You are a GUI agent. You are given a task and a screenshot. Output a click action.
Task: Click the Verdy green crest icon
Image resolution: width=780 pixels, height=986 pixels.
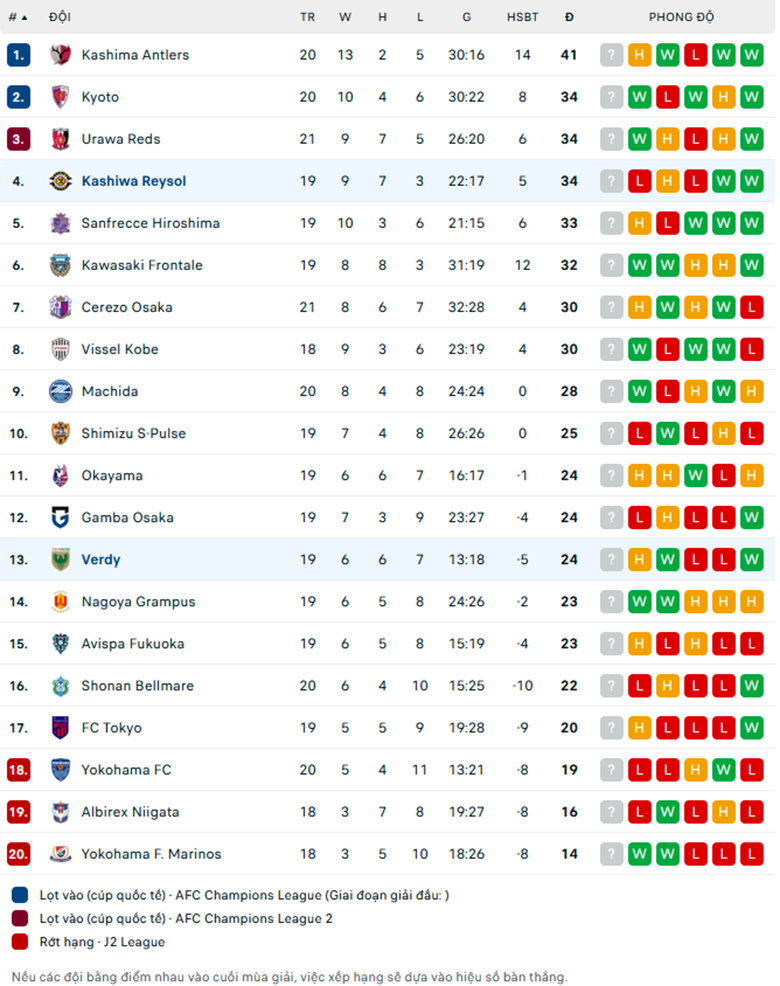point(60,560)
